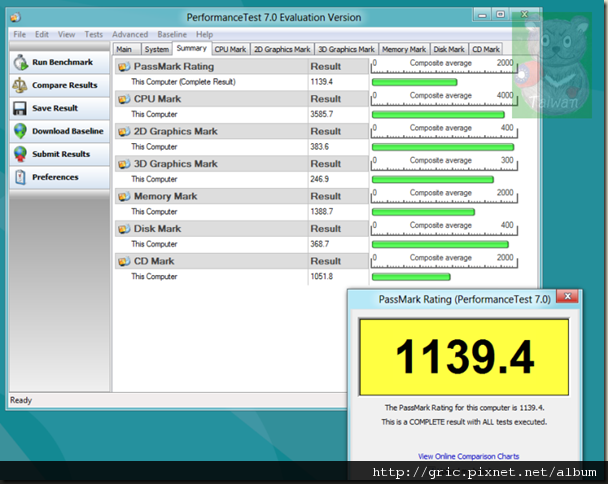Click the icon beside Disk Mark header
The height and width of the screenshot is (484, 608).
coord(124,229)
